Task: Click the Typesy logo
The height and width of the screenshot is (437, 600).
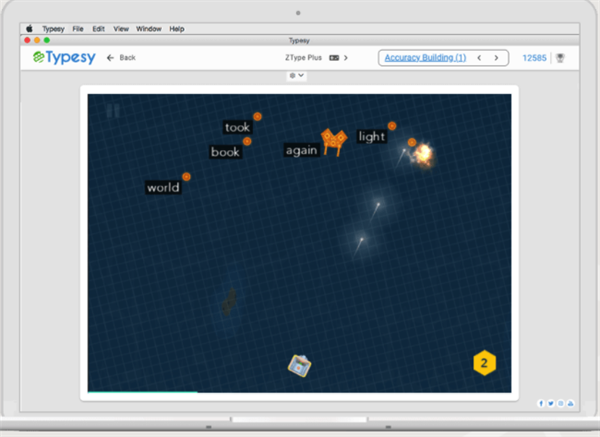Action: click(64, 57)
